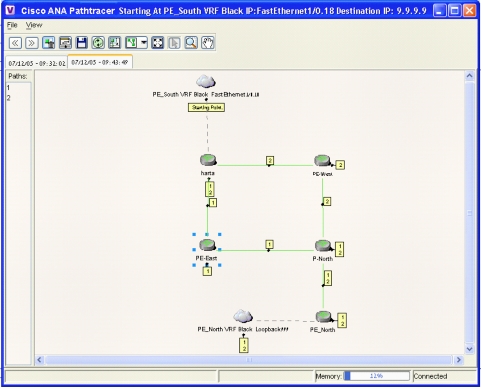Select the harta router node
Screen dimensions: 482x389
[208, 160]
